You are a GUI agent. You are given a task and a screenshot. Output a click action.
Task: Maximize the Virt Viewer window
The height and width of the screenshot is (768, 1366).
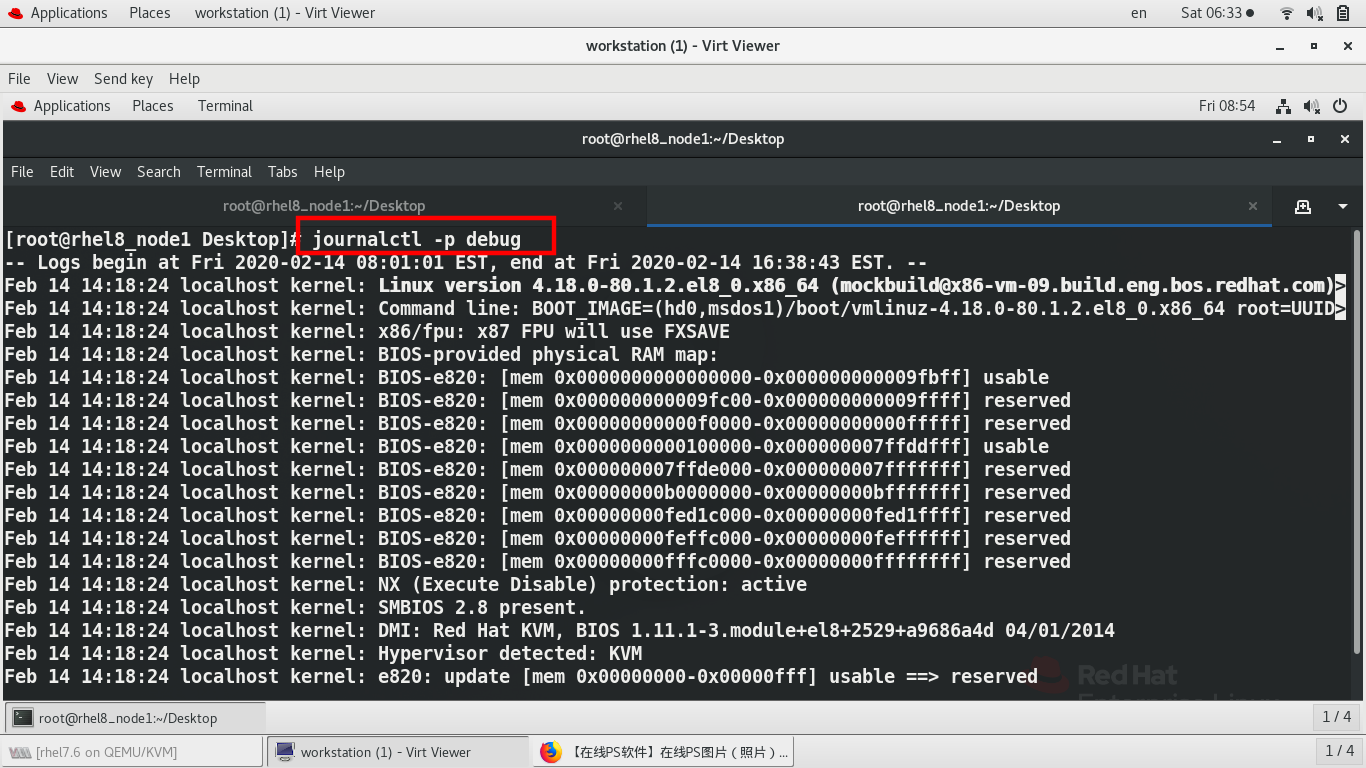(1313, 46)
